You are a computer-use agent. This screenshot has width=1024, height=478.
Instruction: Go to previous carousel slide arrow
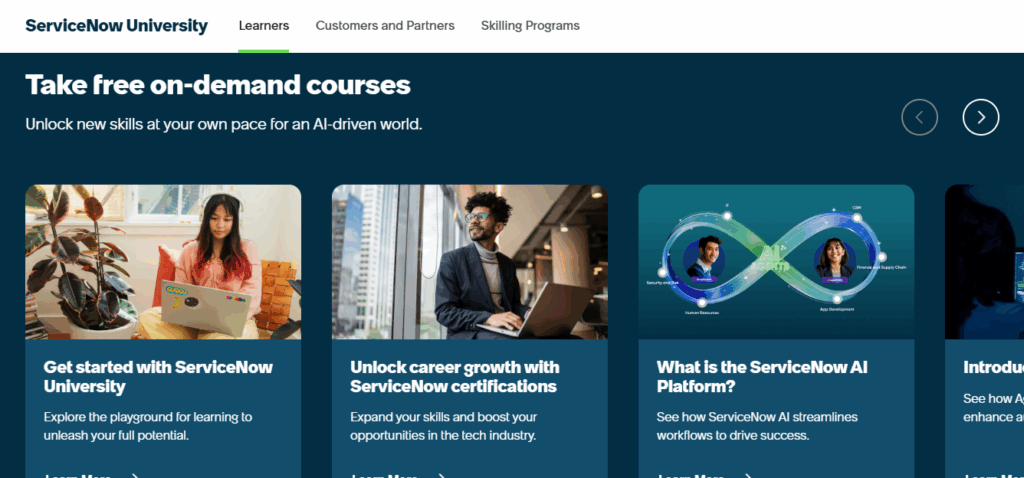(x=920, y=117)
